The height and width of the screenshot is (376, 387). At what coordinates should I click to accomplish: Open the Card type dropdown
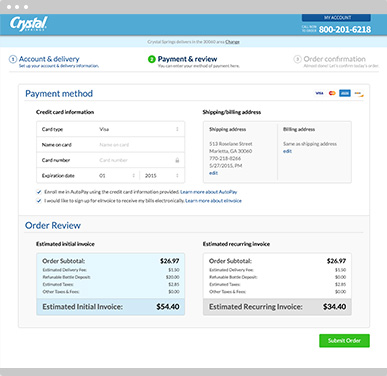tap(140, 129)
